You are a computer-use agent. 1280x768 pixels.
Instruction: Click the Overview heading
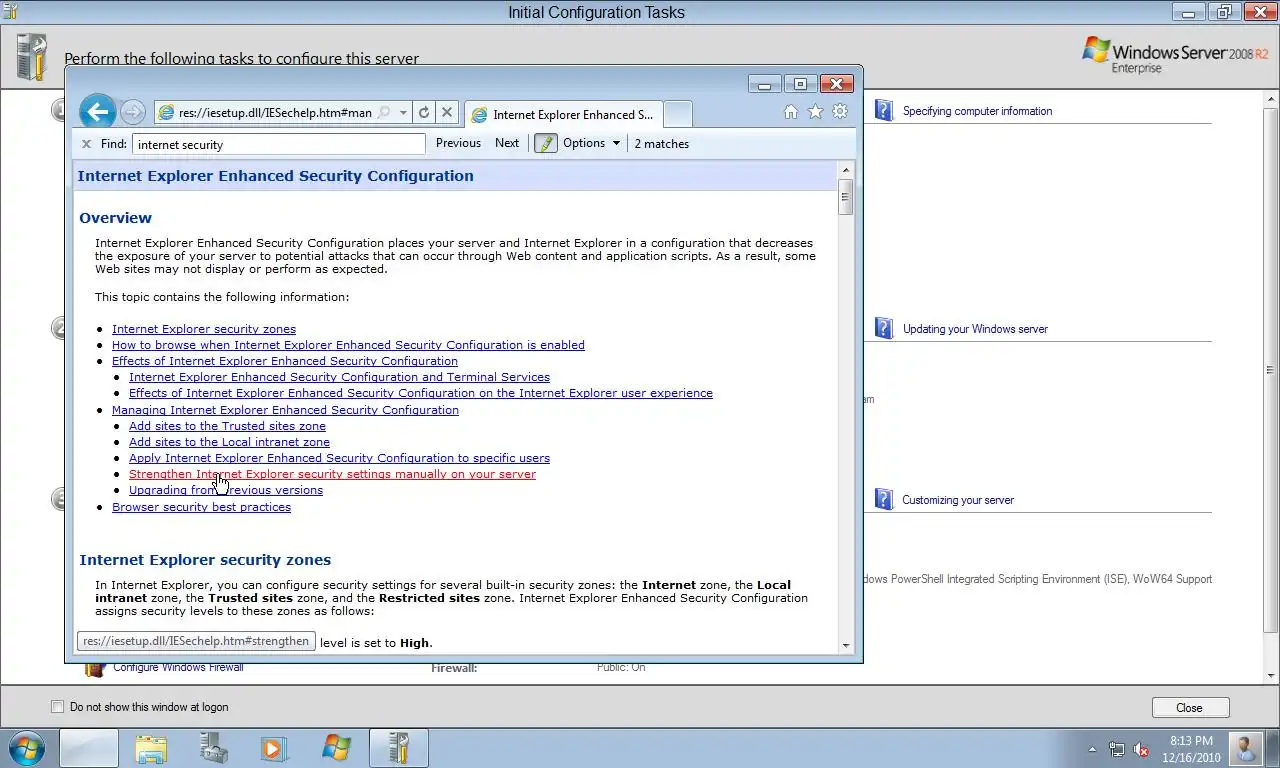(x=115, y=218)
